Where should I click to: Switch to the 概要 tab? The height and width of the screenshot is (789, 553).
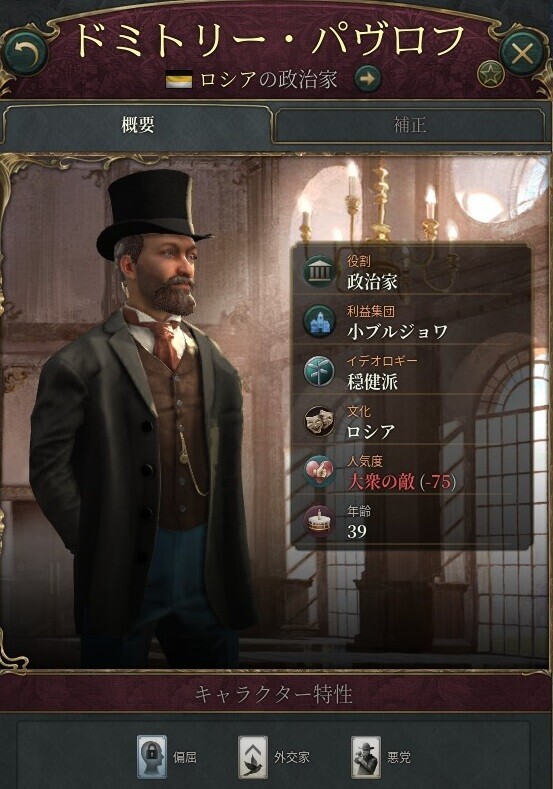(137, 124)
